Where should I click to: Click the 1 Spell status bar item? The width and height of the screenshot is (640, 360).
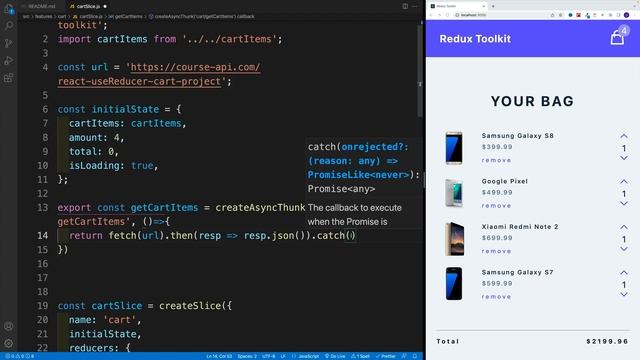360,356
